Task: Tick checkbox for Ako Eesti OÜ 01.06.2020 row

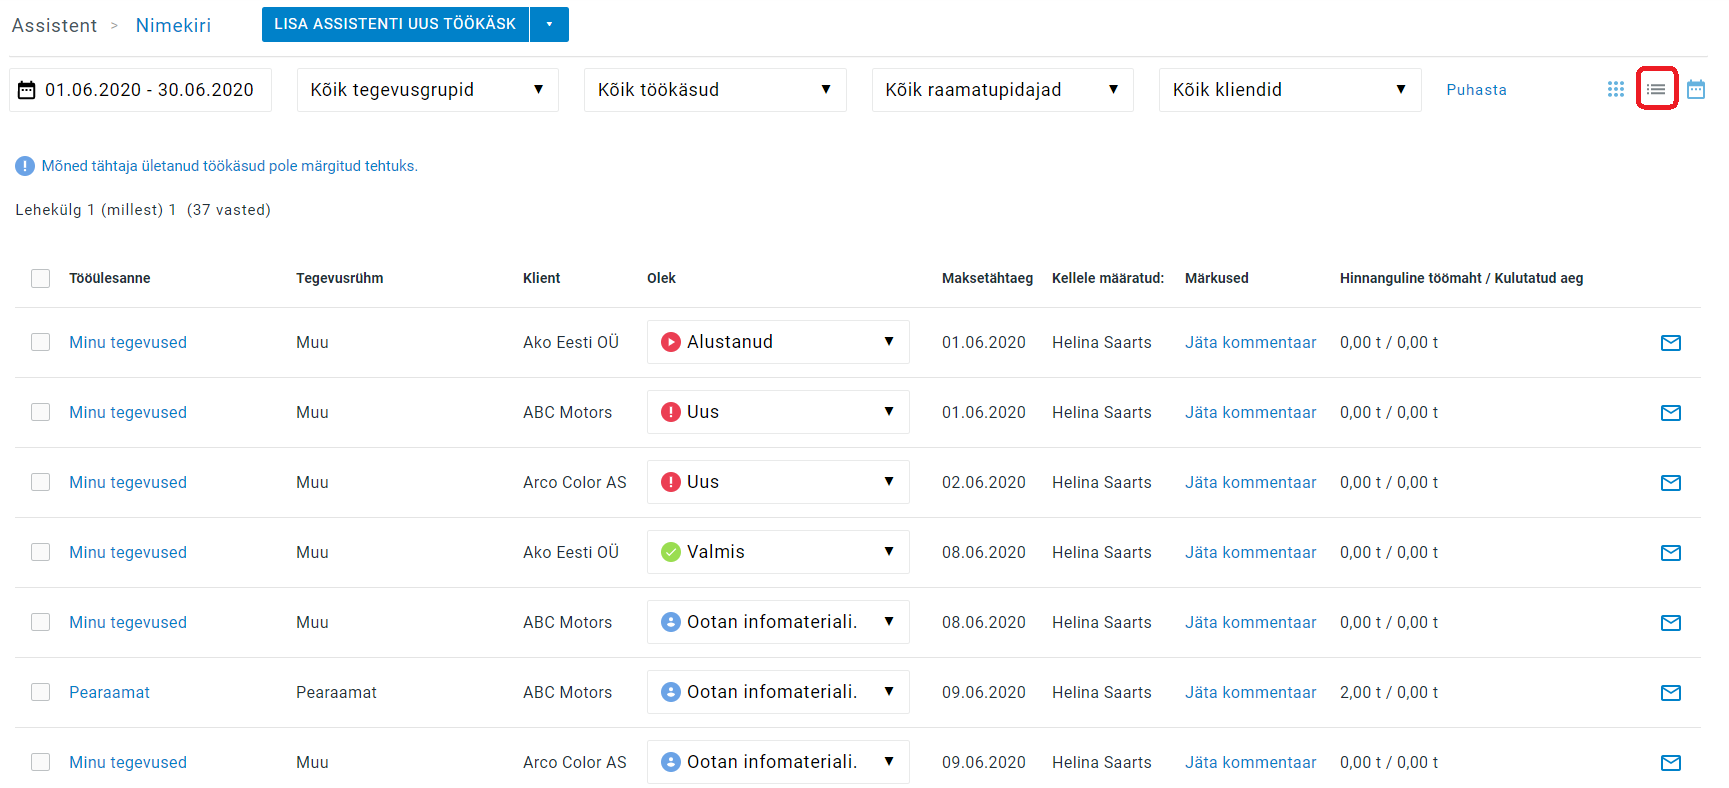Action: [40, 342]
